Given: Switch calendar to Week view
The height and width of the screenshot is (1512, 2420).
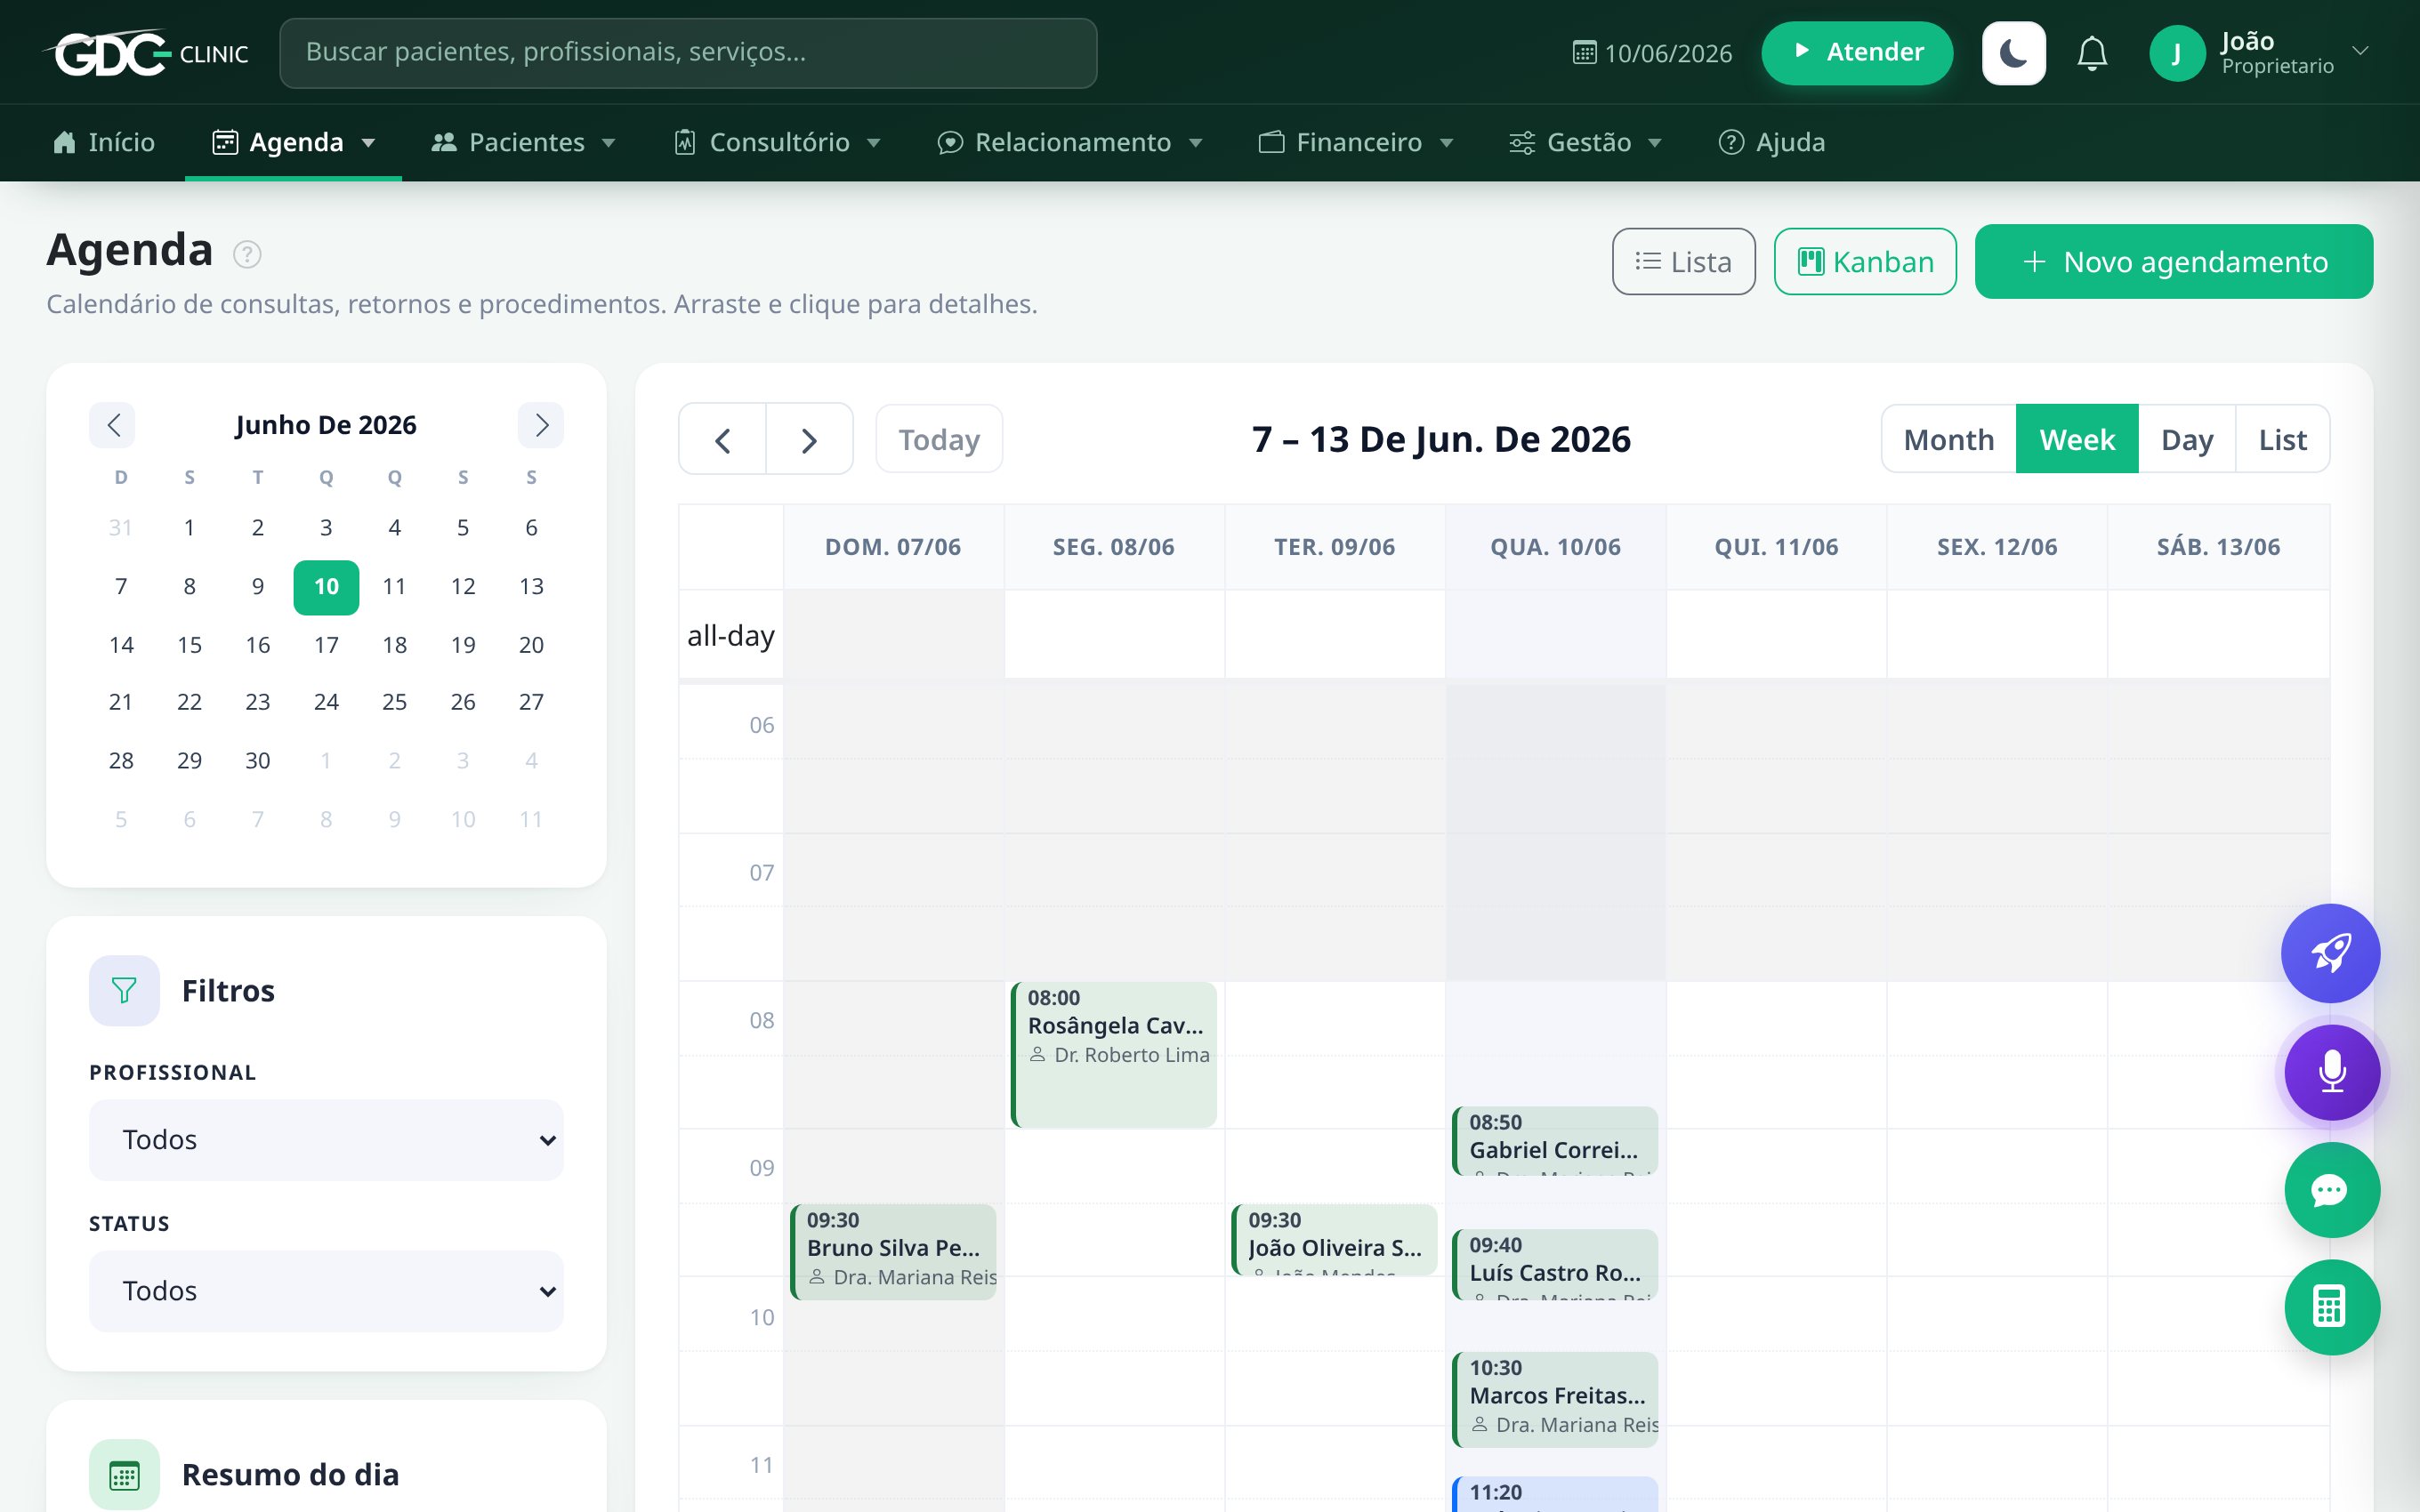Looking at the screenshot, I should tap(2077, 439).
